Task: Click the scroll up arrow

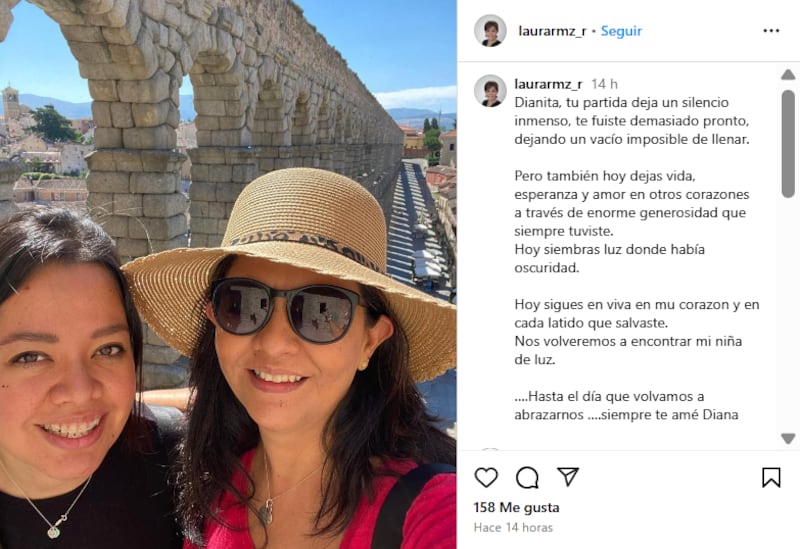Action: [x=788, y=75]
